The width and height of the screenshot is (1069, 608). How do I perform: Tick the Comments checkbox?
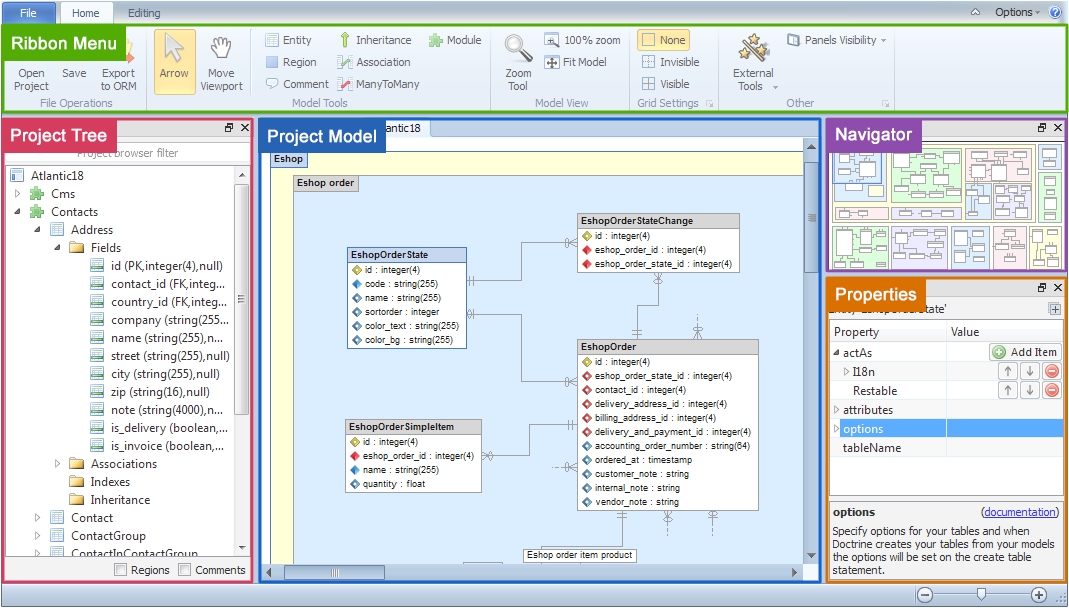coord(185,570)
